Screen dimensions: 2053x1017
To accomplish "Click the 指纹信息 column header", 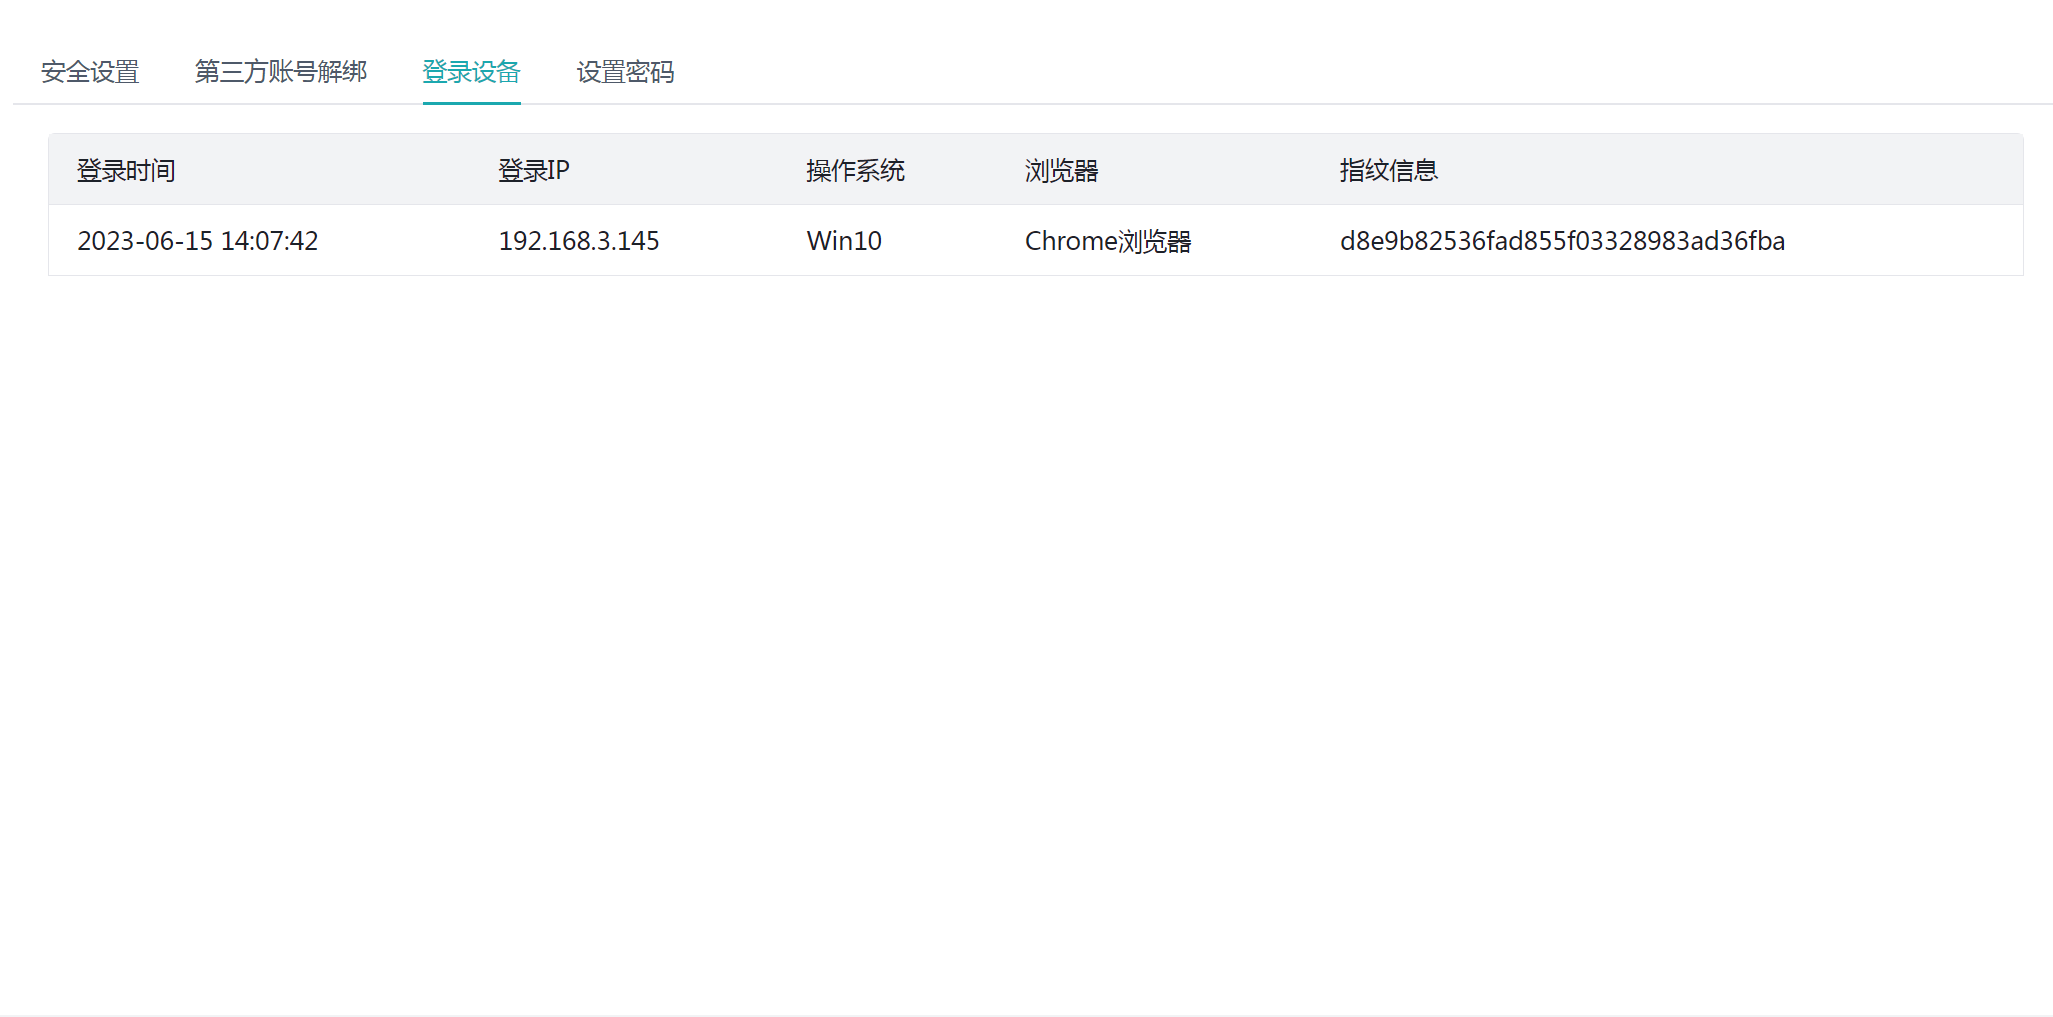I will (1388, 171).
